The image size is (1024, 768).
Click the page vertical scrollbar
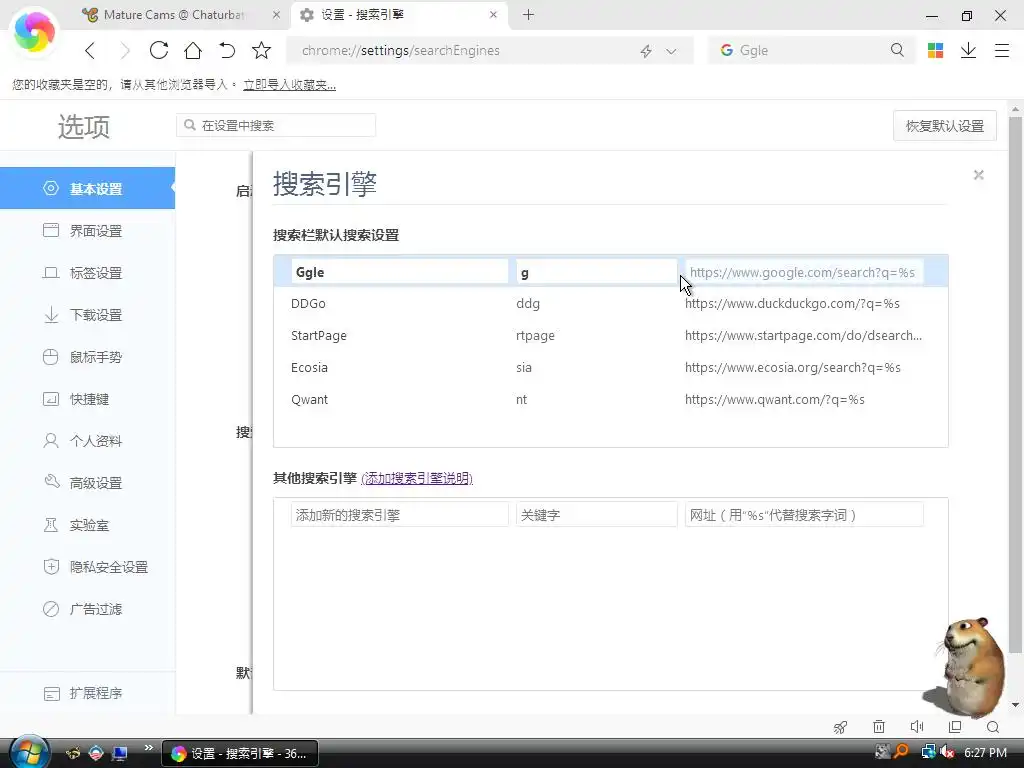pos(1015,385)
